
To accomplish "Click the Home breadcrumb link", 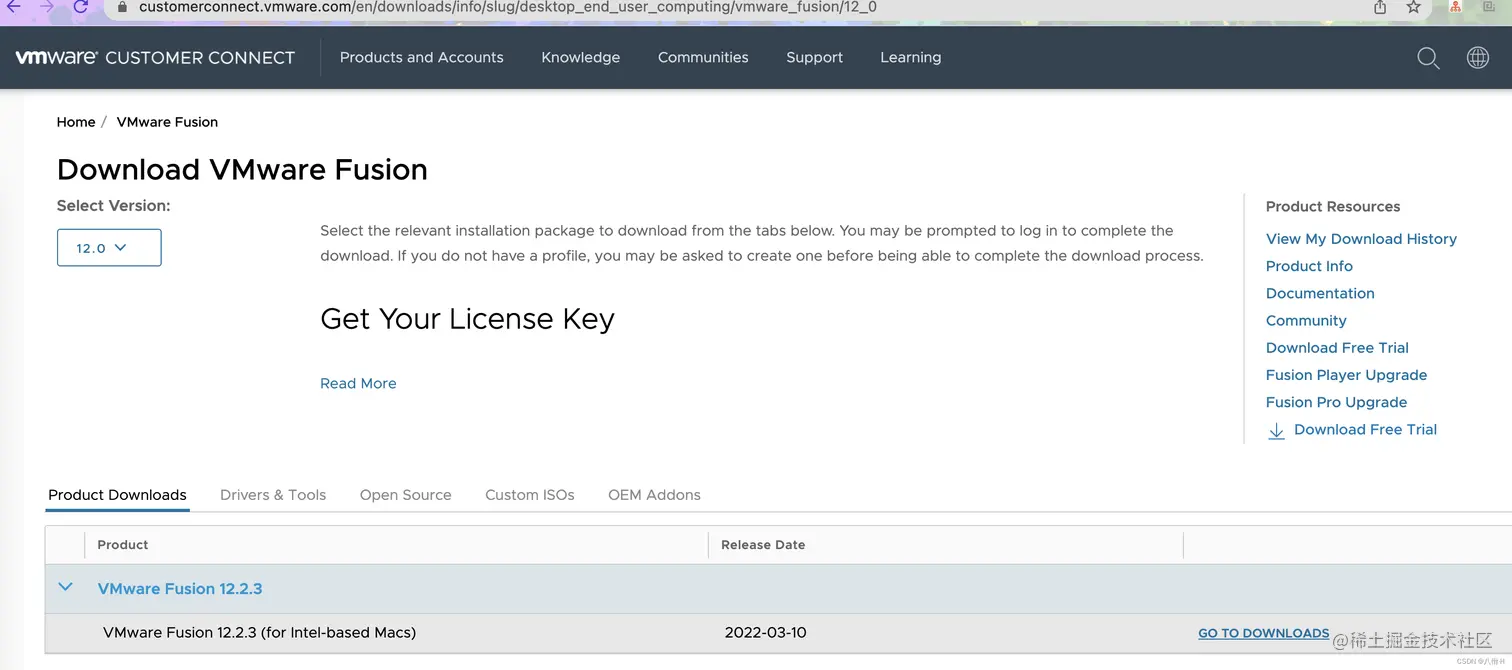I will [76, 122].
